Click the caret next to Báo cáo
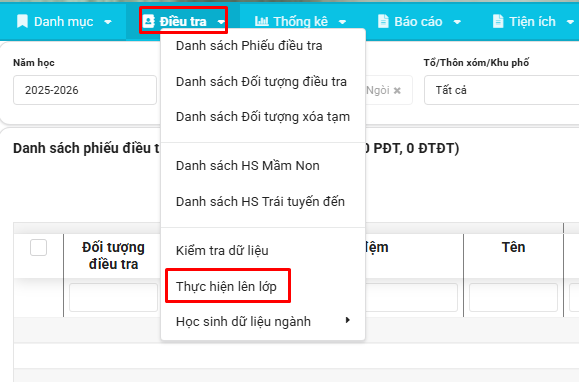The width and height of the screenshot is (579, 382). [457, 22]
